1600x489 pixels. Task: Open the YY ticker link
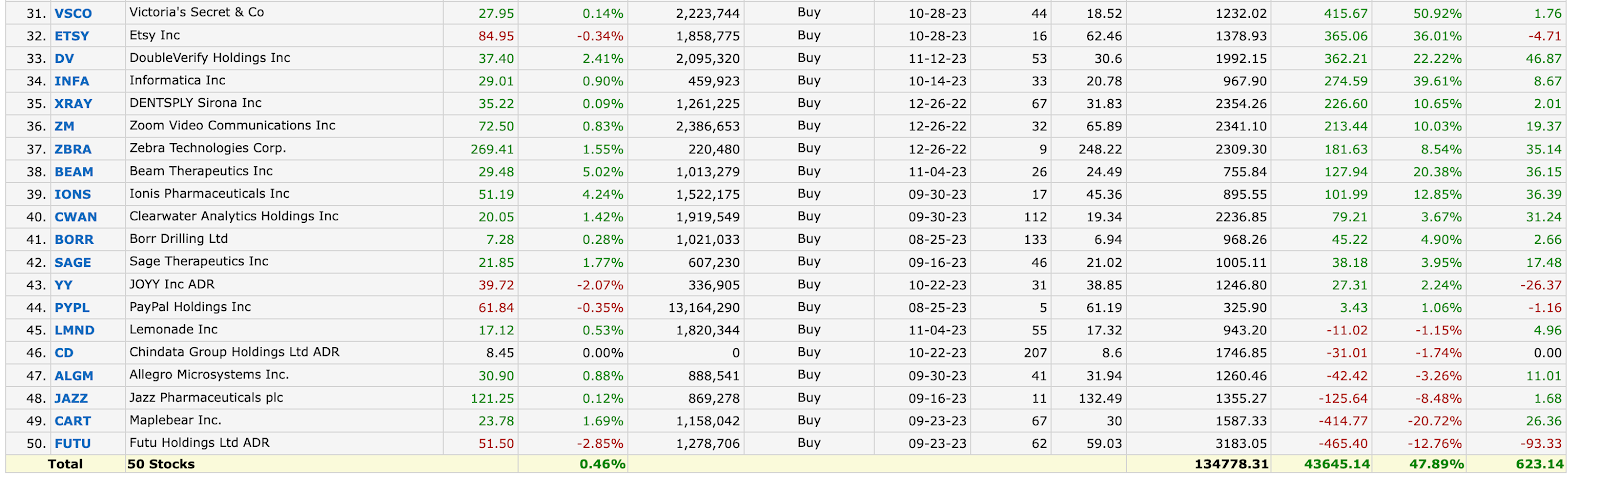coord(63,285)
